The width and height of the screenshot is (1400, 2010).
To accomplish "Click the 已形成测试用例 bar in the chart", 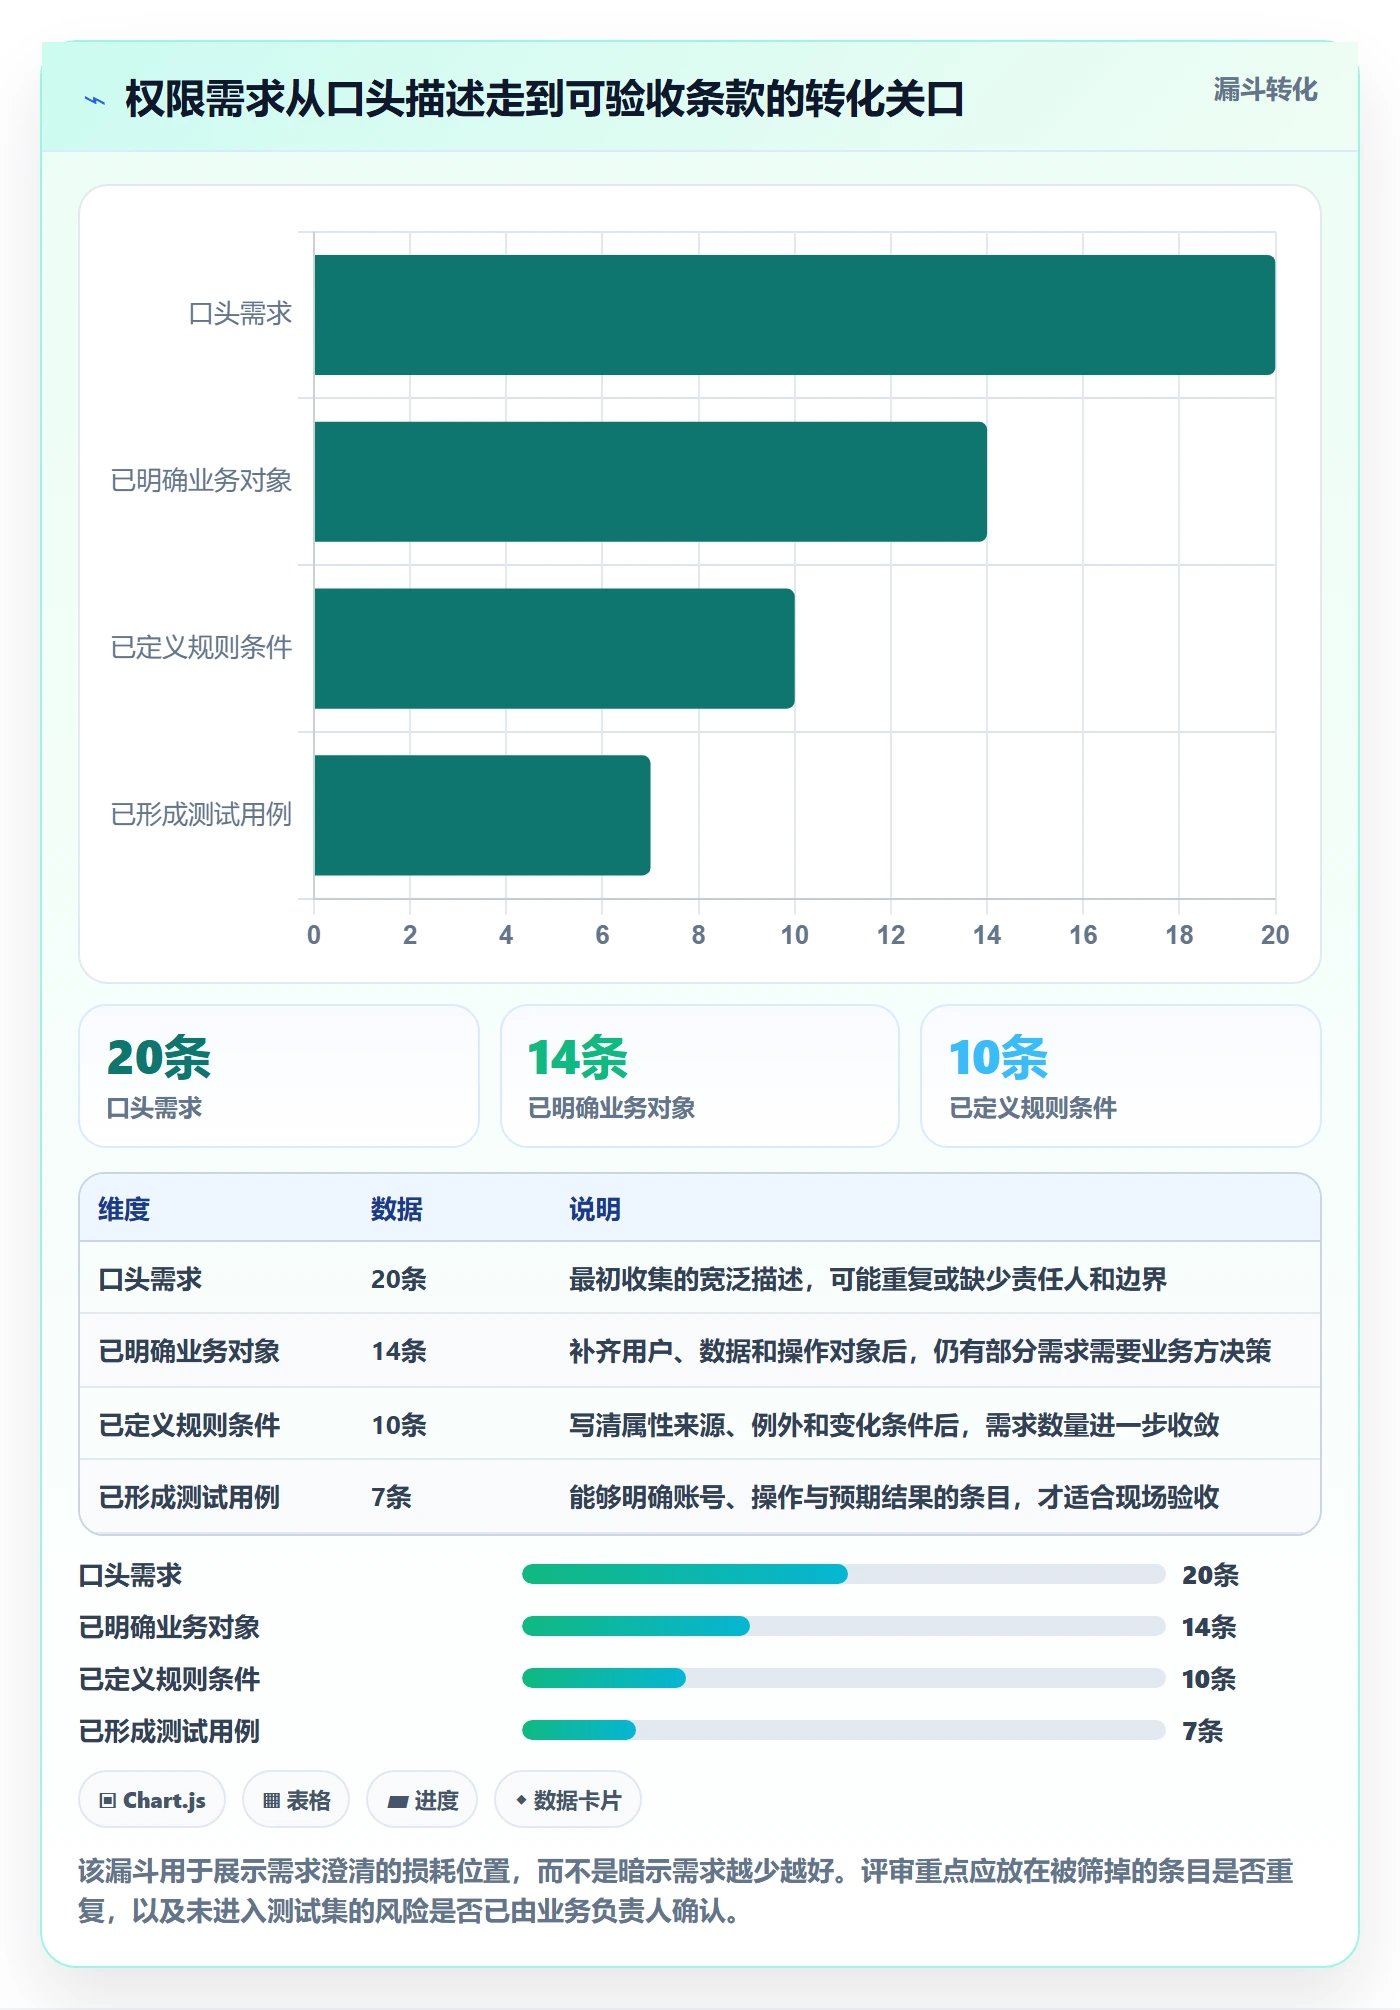I will coord(482,815).
